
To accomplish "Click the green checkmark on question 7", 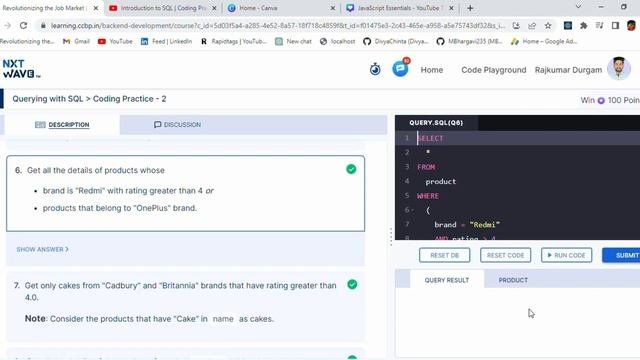I will pos(352,284).
